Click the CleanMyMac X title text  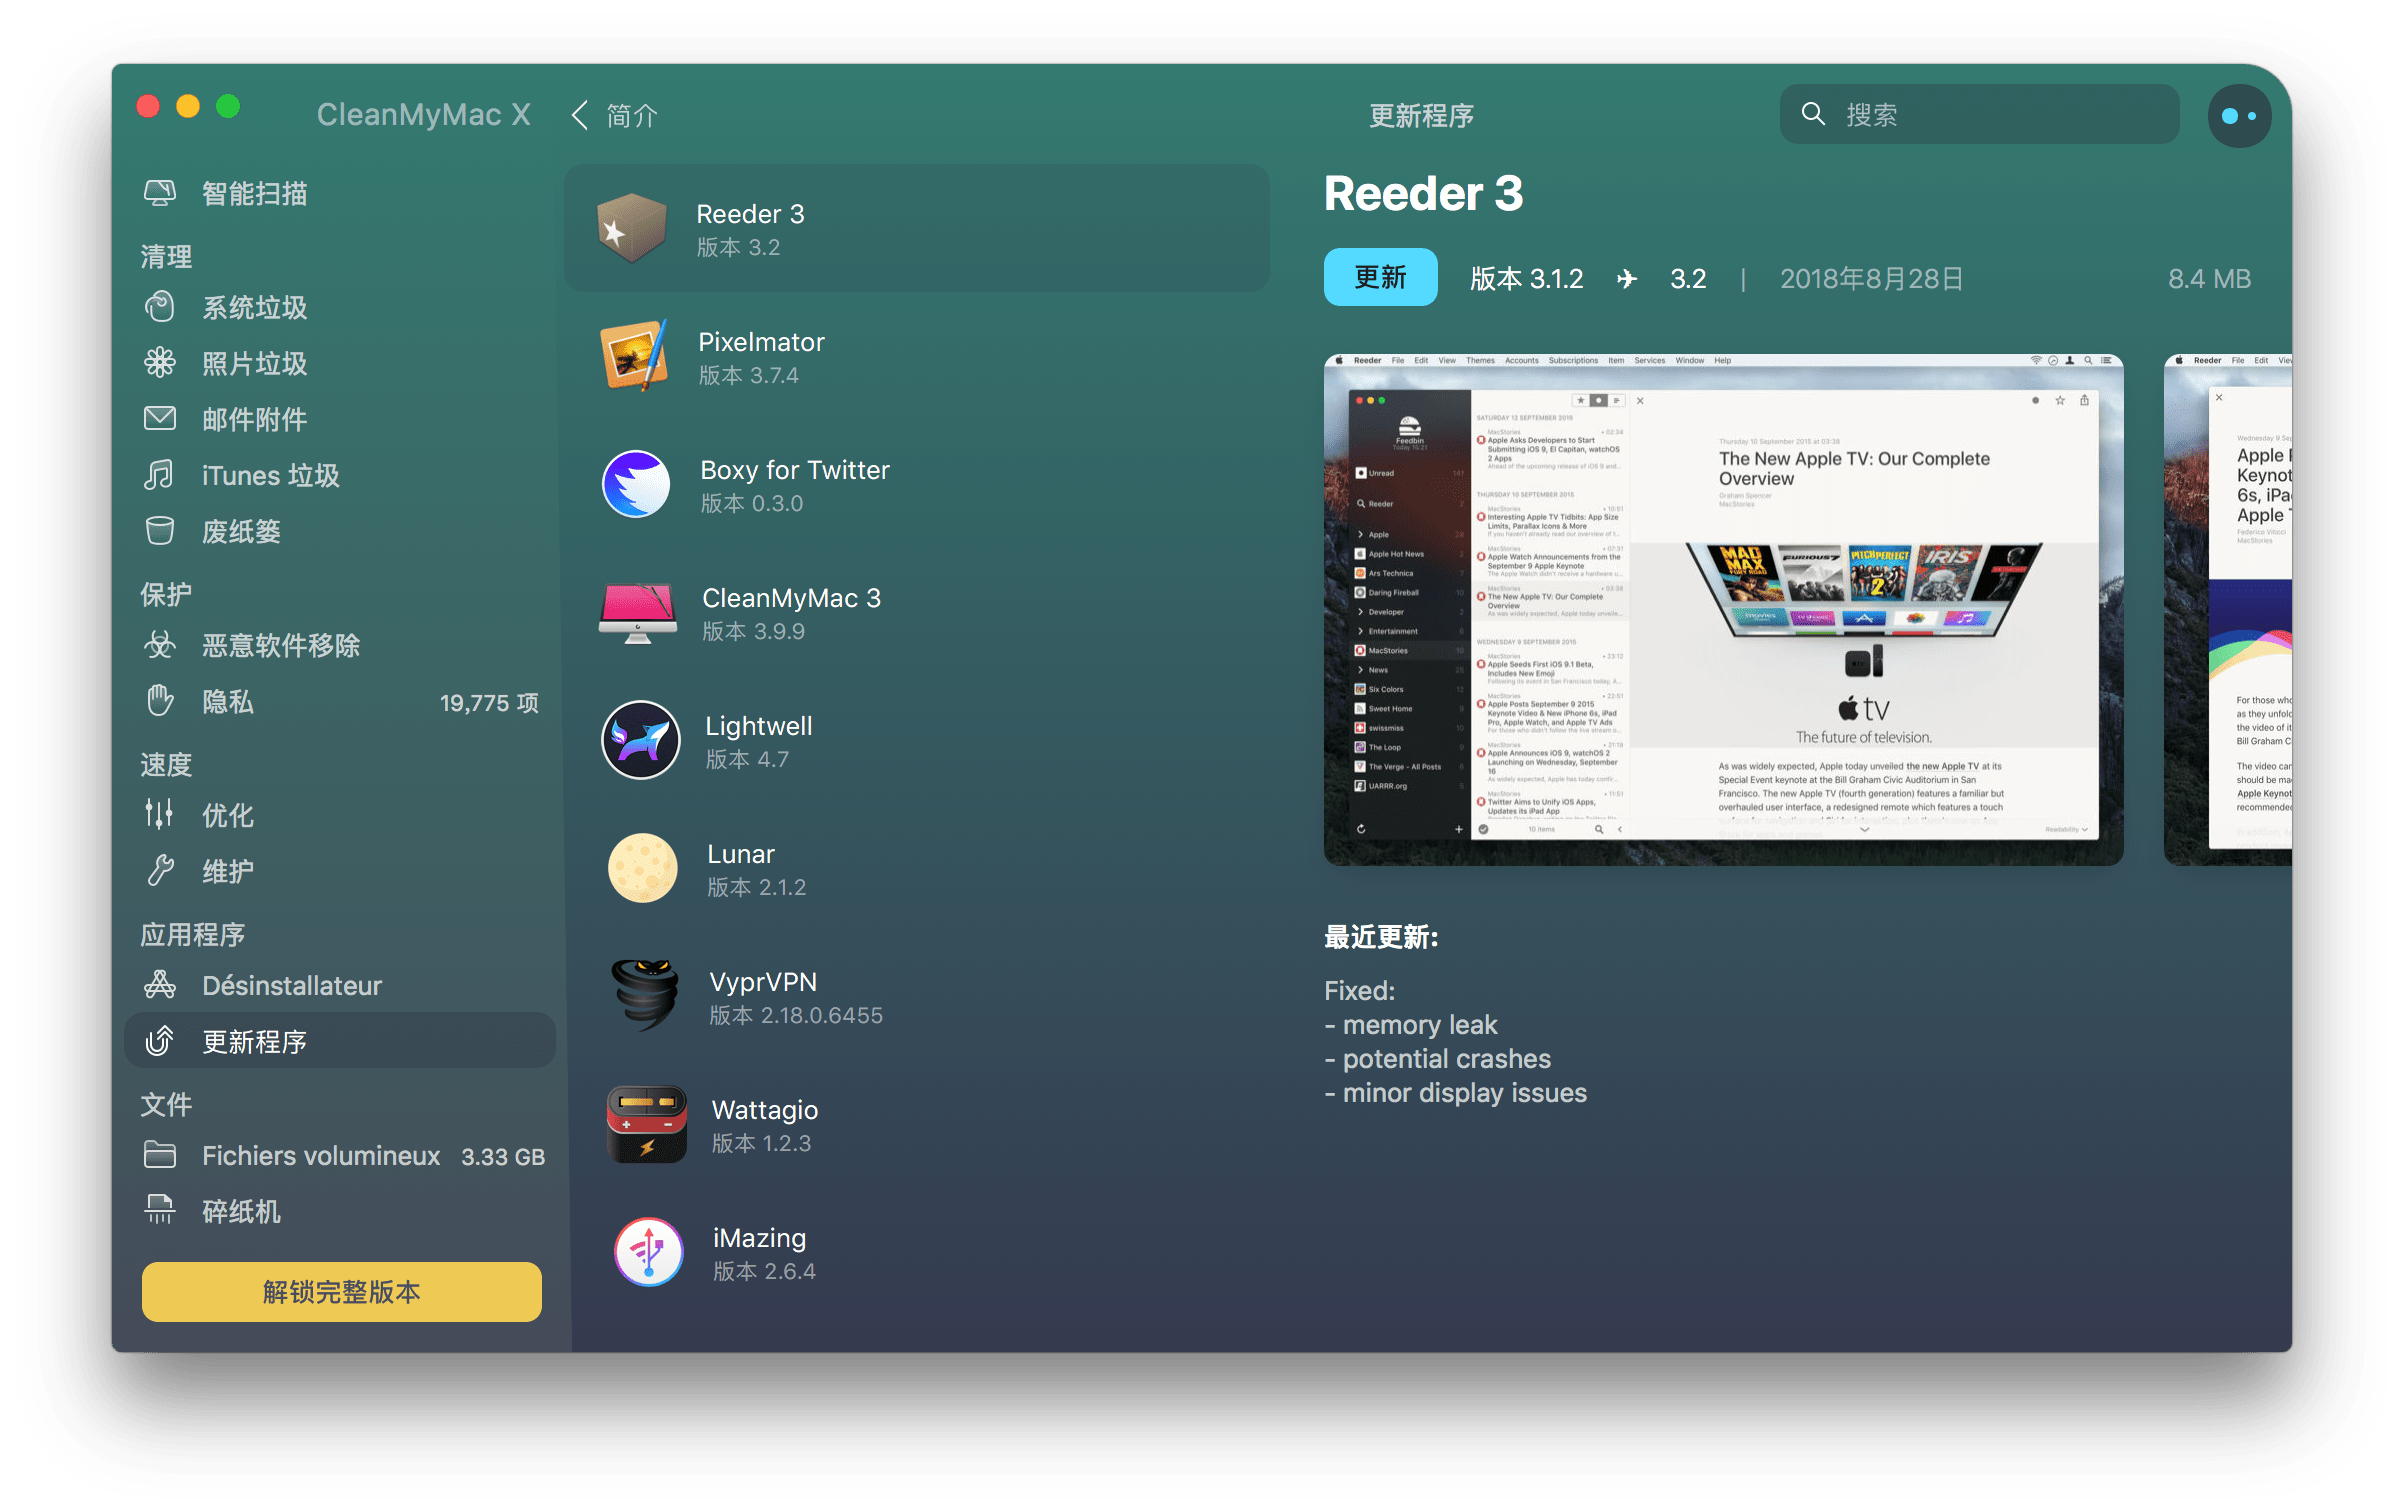[424, 114]
